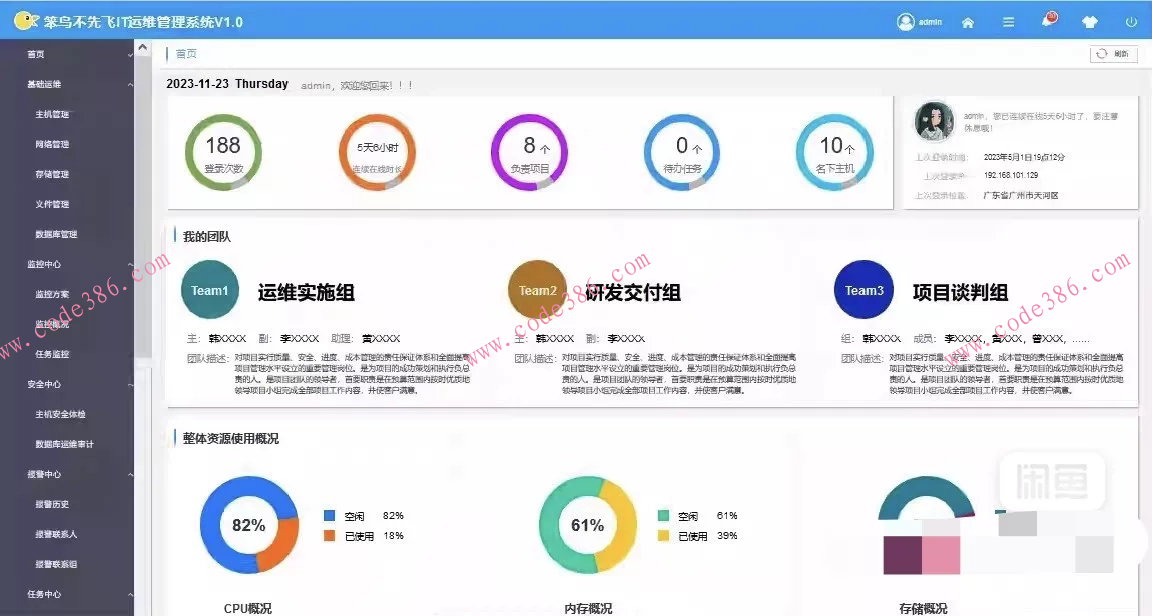Click the home icon in the top navbar
Image resolution: width=1152 pixels, height=616 pixels.
coord(967,20)
